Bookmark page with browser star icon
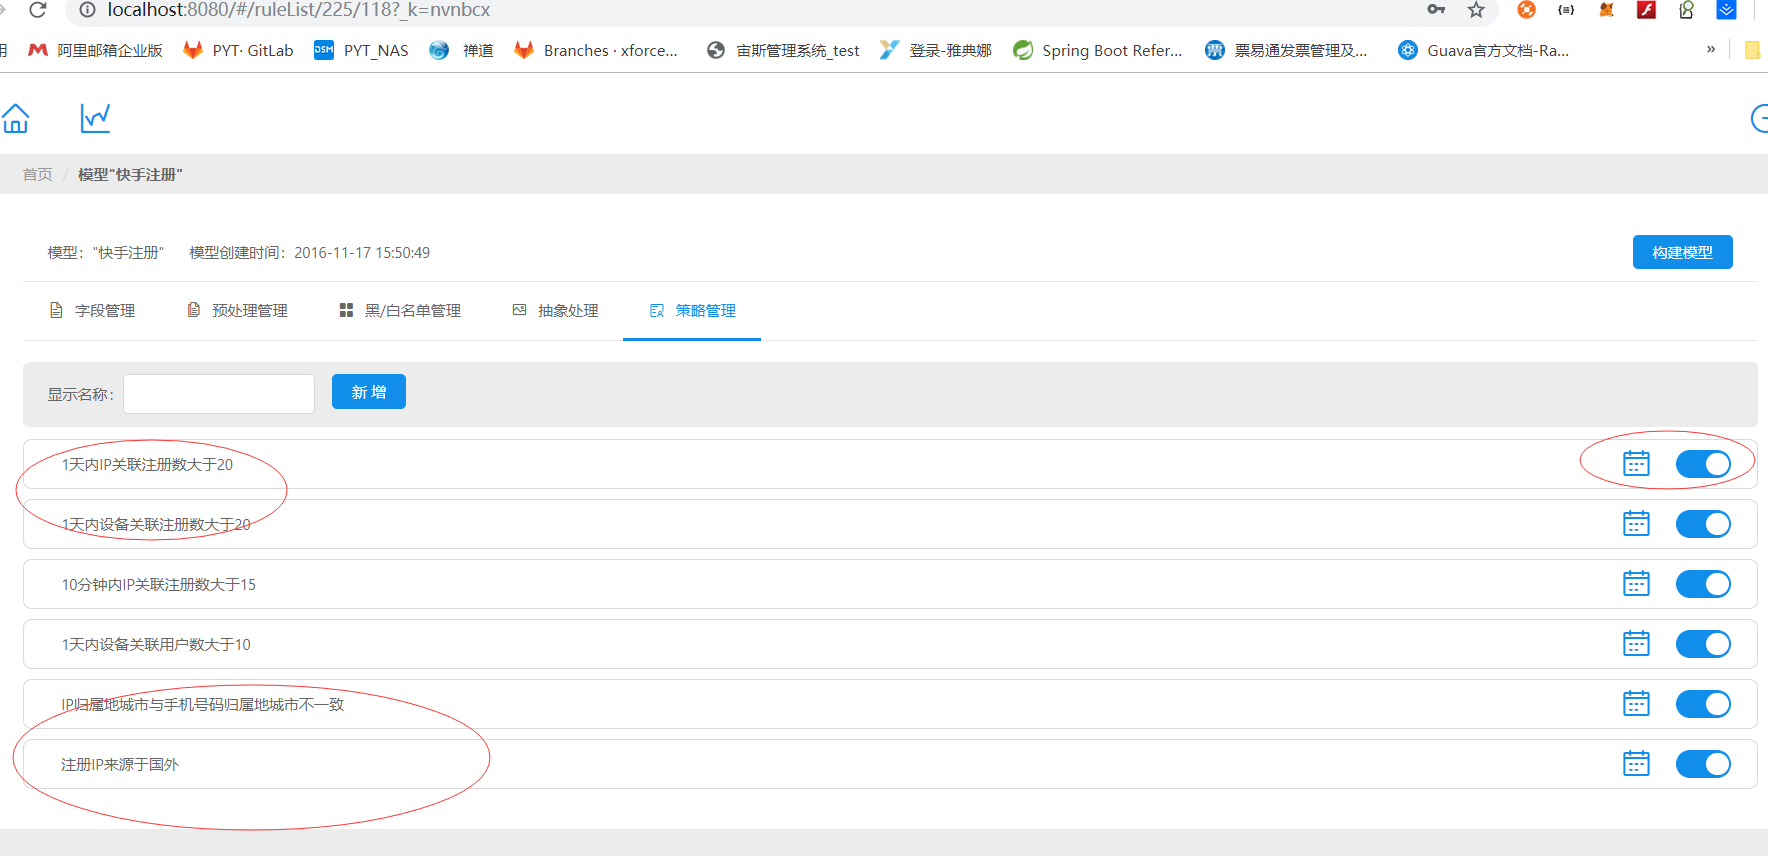Image resolution: width=1768 pixels, height=856 pixels. click(x=1476, y=10)
